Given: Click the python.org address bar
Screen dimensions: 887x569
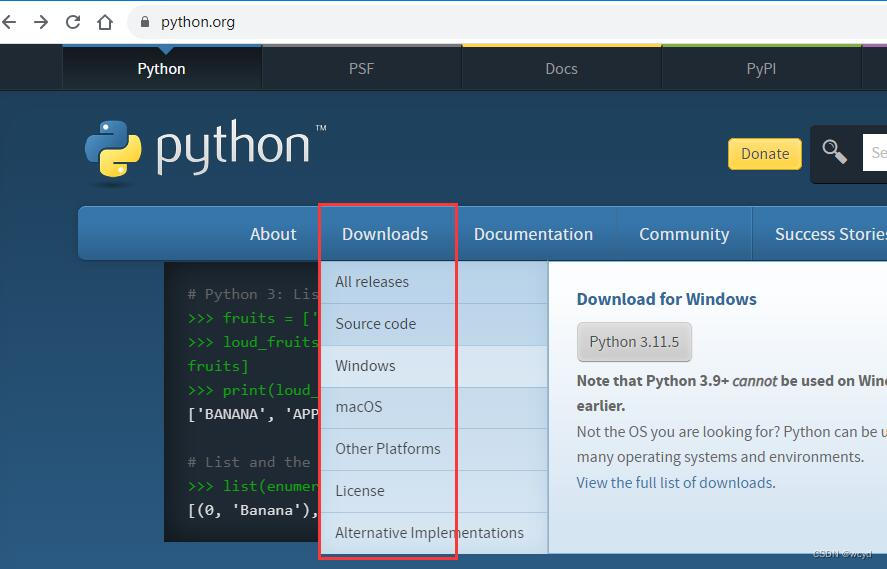Looking at the screenshot, I should point(509,22).
